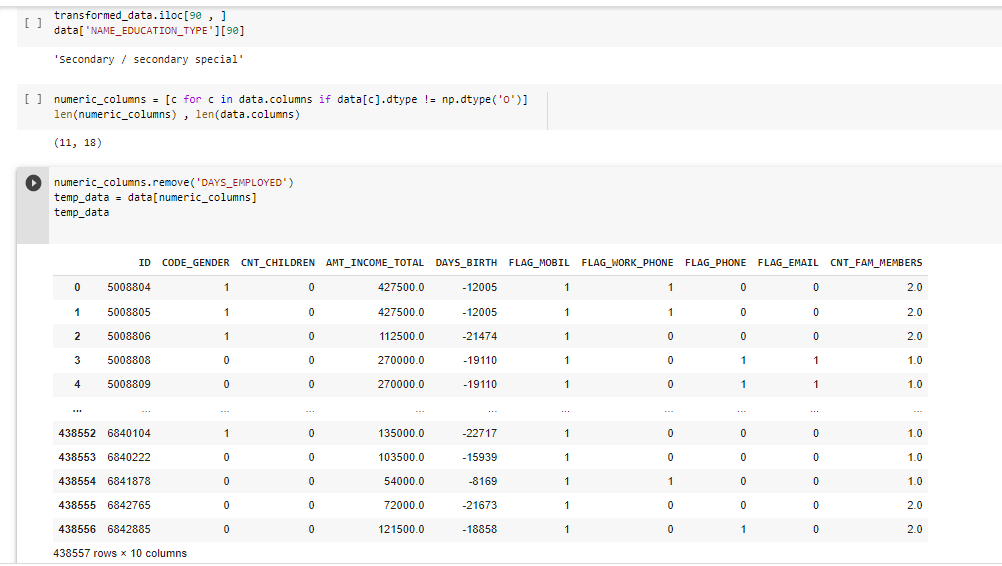Click row index 438553
The height and width of the screenshot is (566, 1002).
[x=77, y=457]
